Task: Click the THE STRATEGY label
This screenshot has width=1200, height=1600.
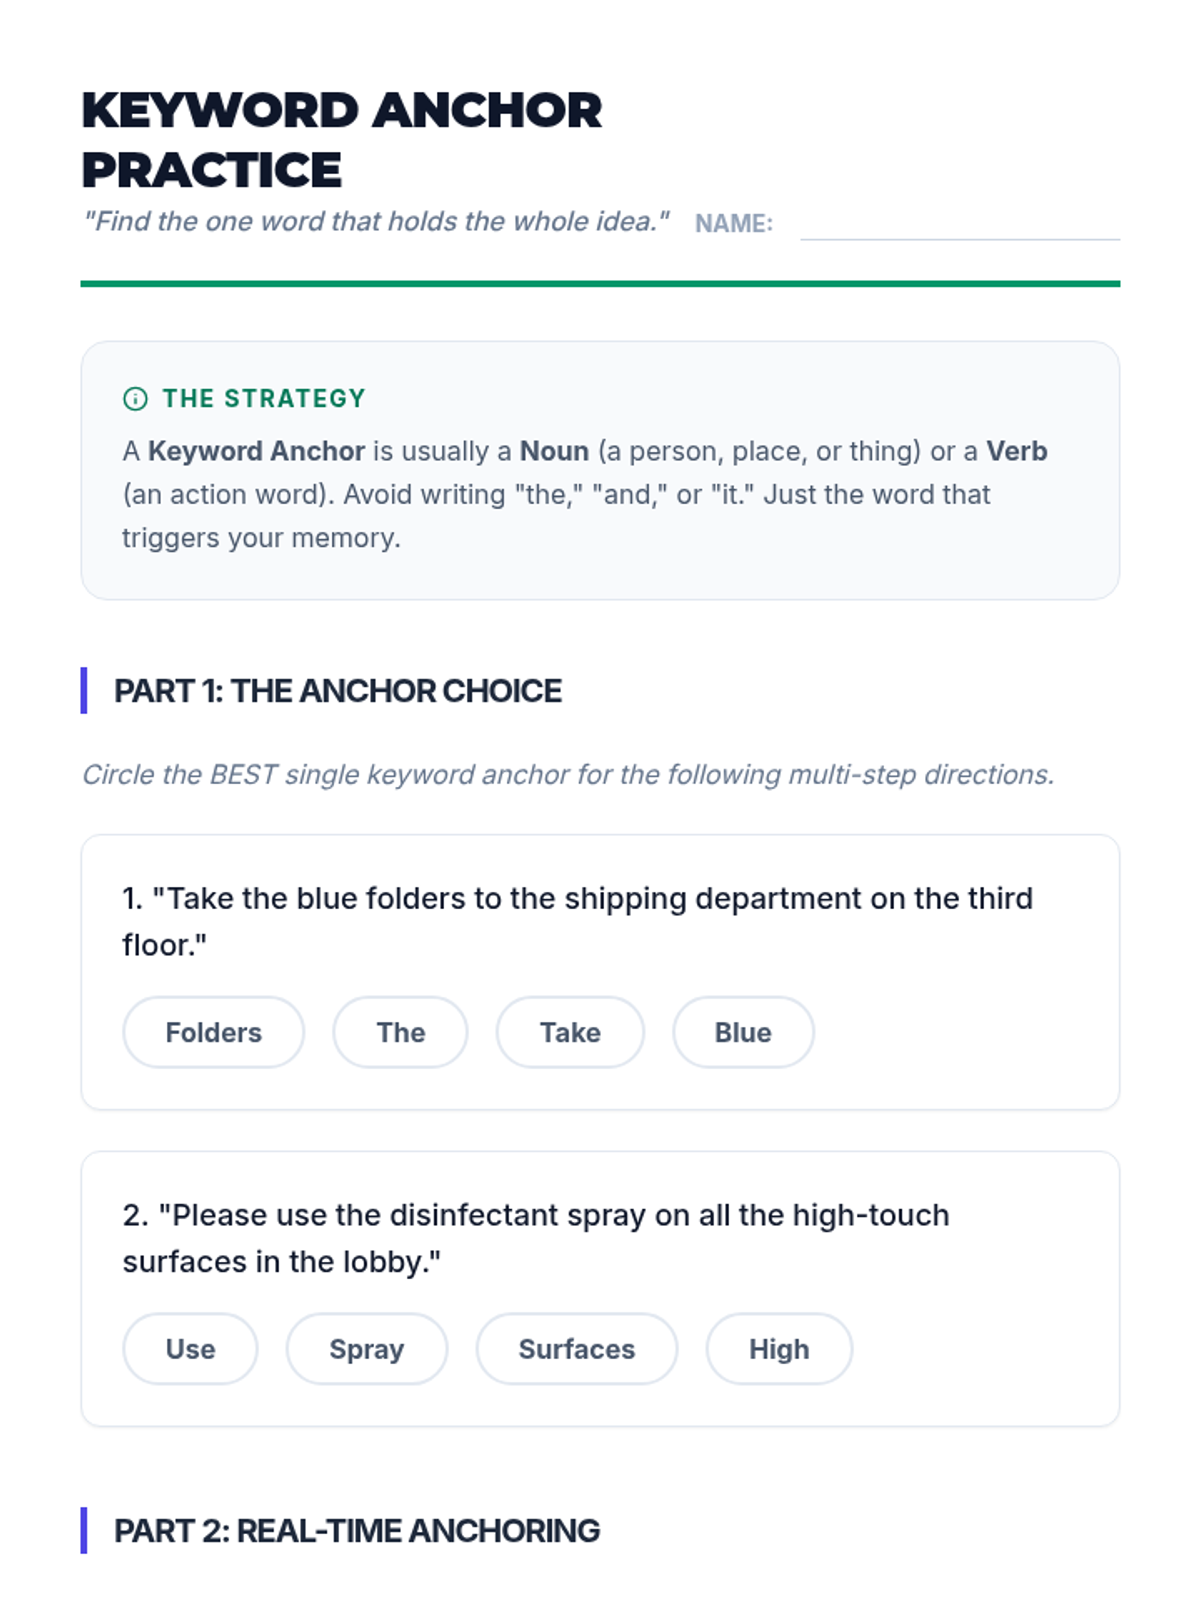Action: (x=264, y=399)
